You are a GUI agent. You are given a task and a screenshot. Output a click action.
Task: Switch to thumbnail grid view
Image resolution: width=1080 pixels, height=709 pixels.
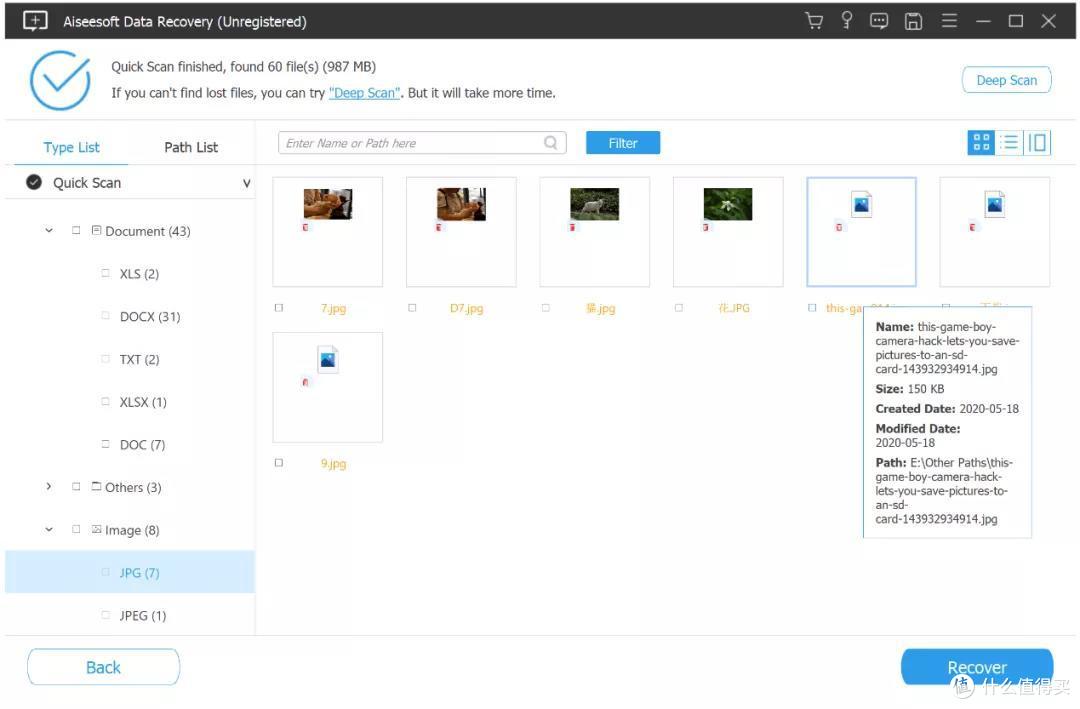pos(981,143)
